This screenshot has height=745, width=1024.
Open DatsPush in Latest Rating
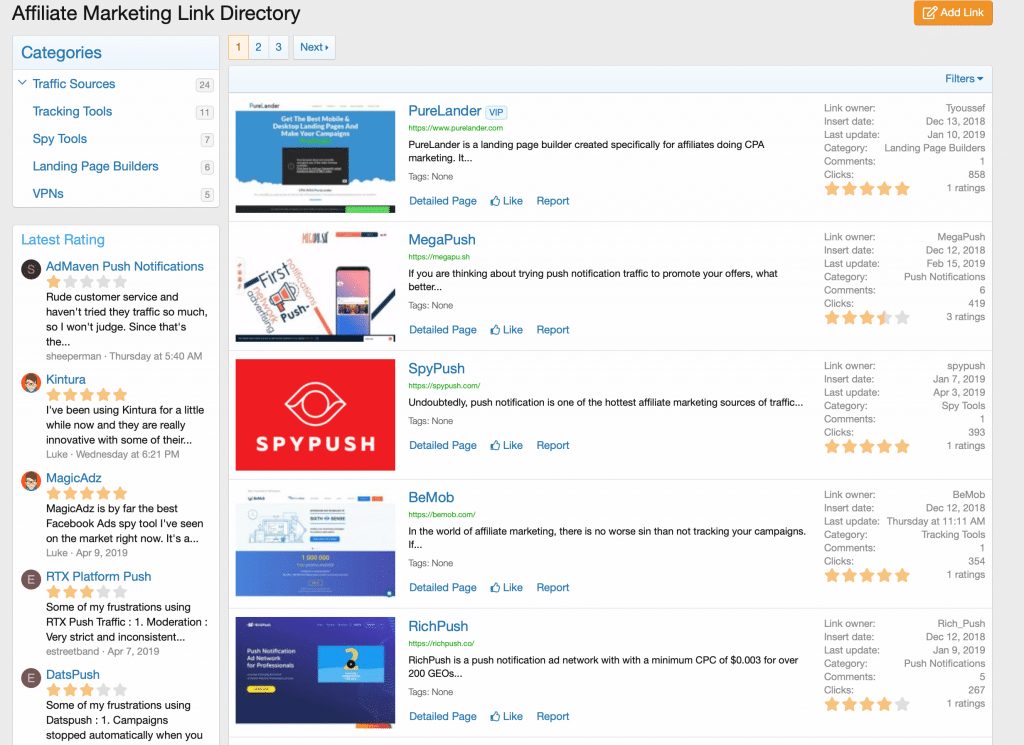coord(72,674)
